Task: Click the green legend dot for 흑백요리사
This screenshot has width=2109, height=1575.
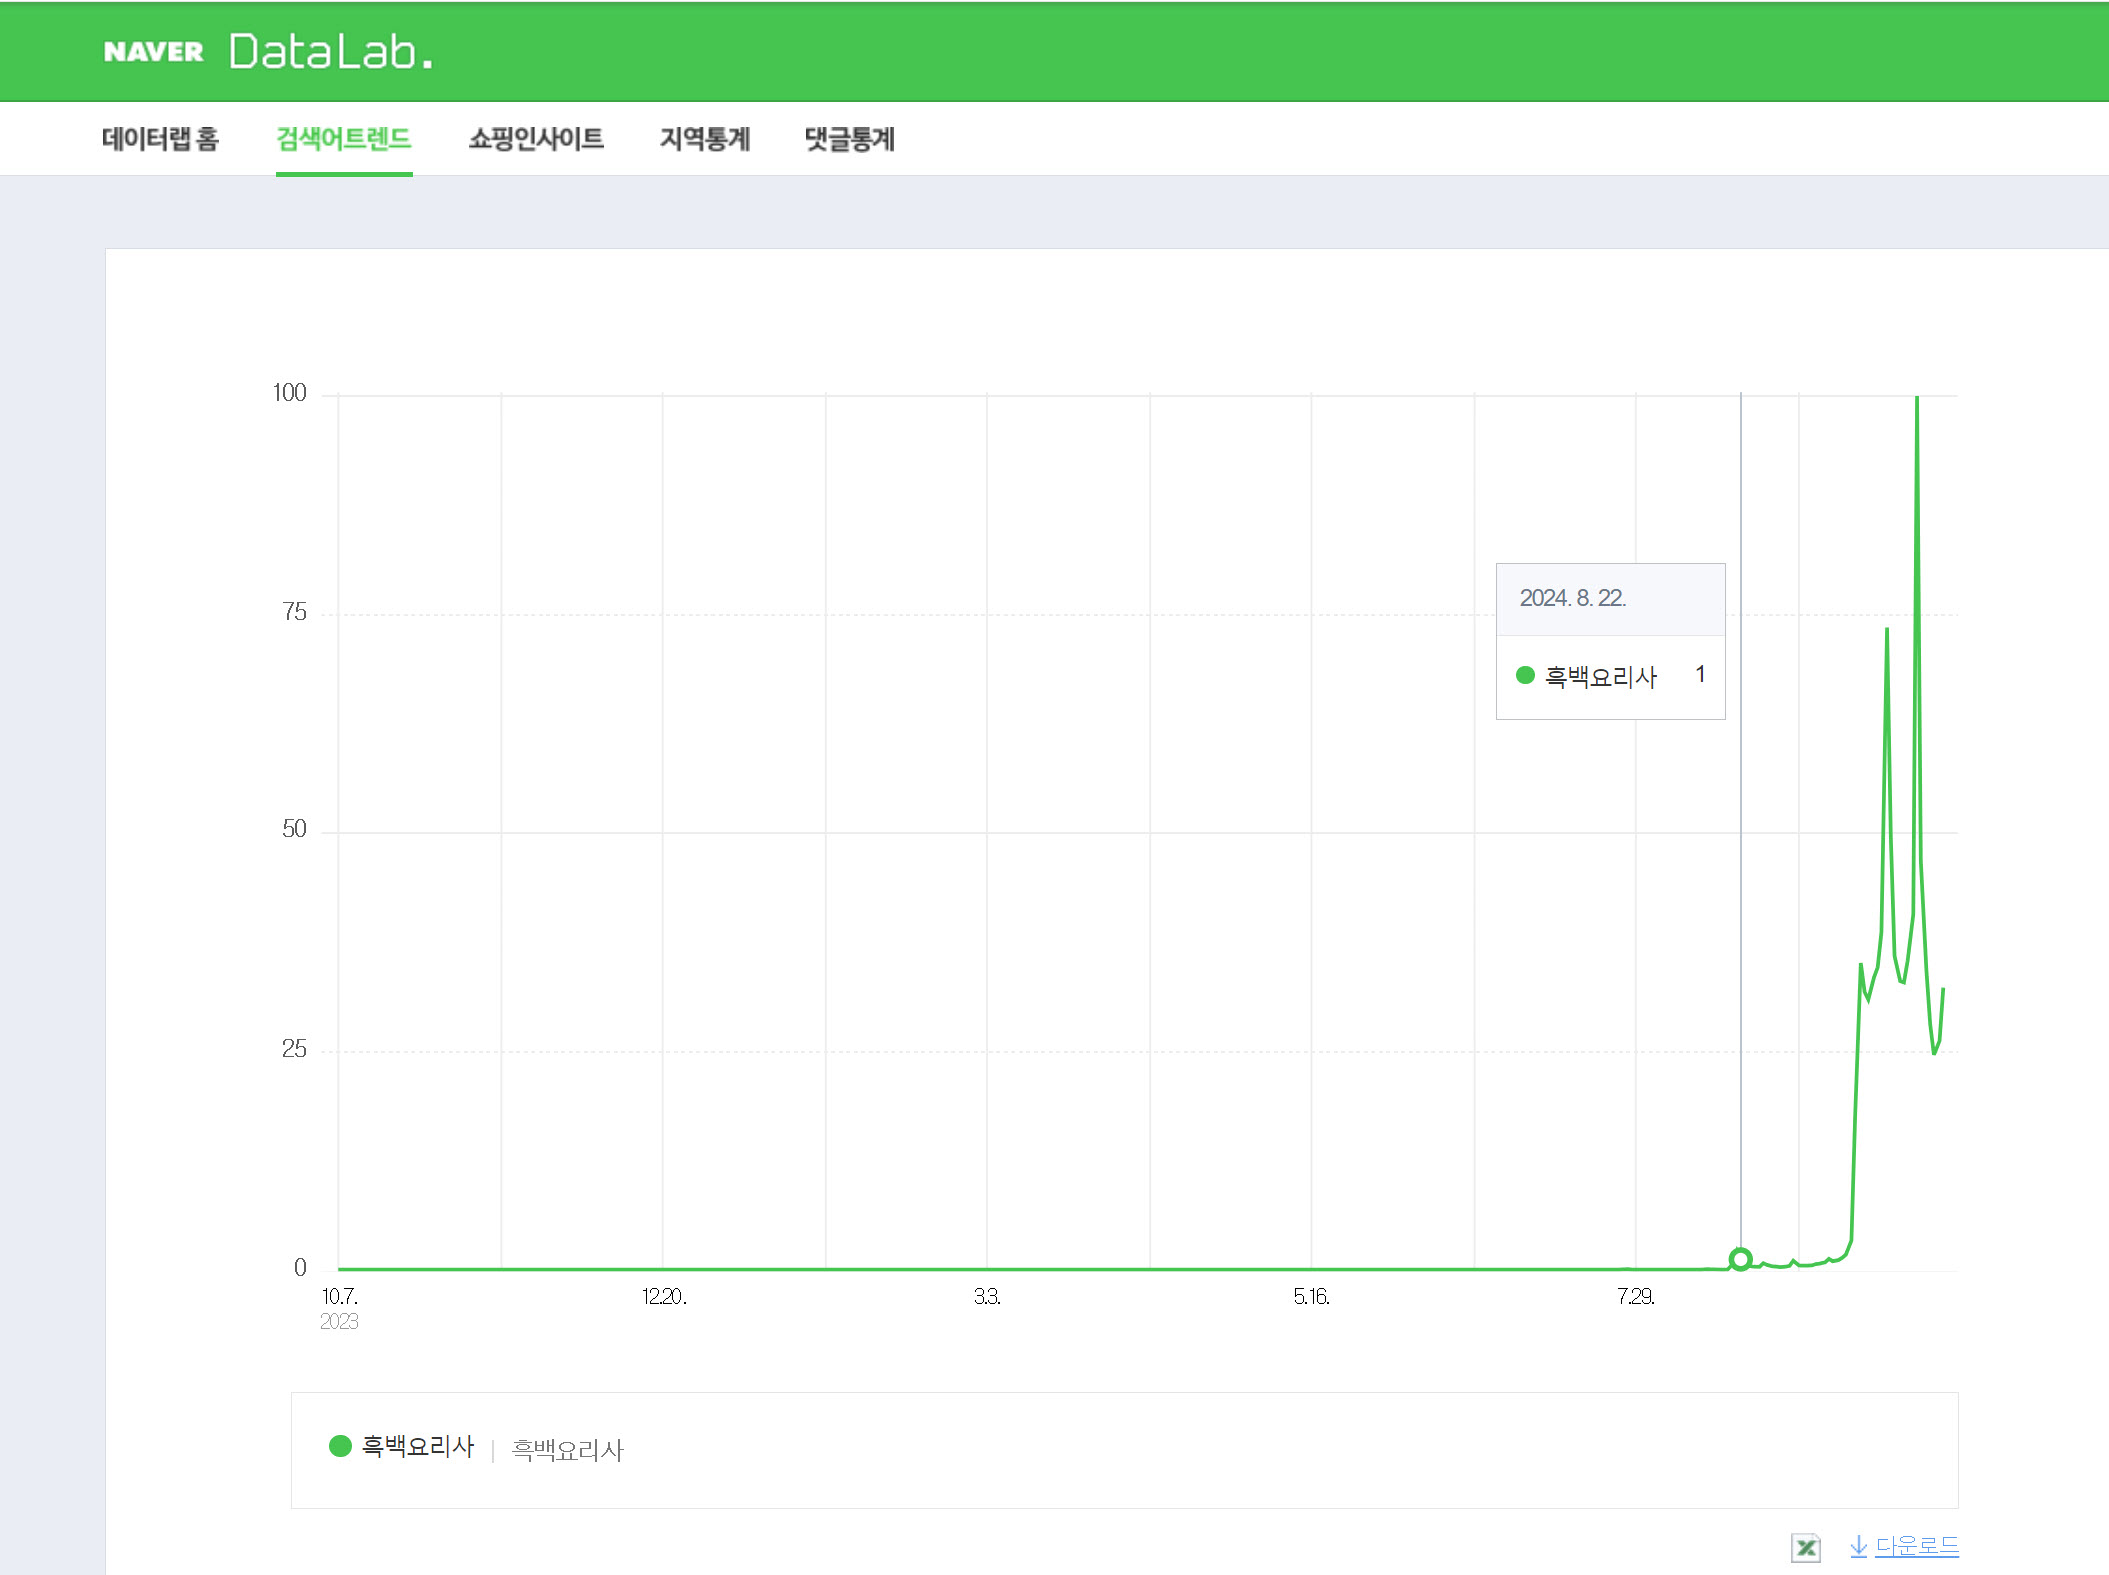Action: 340,1446
